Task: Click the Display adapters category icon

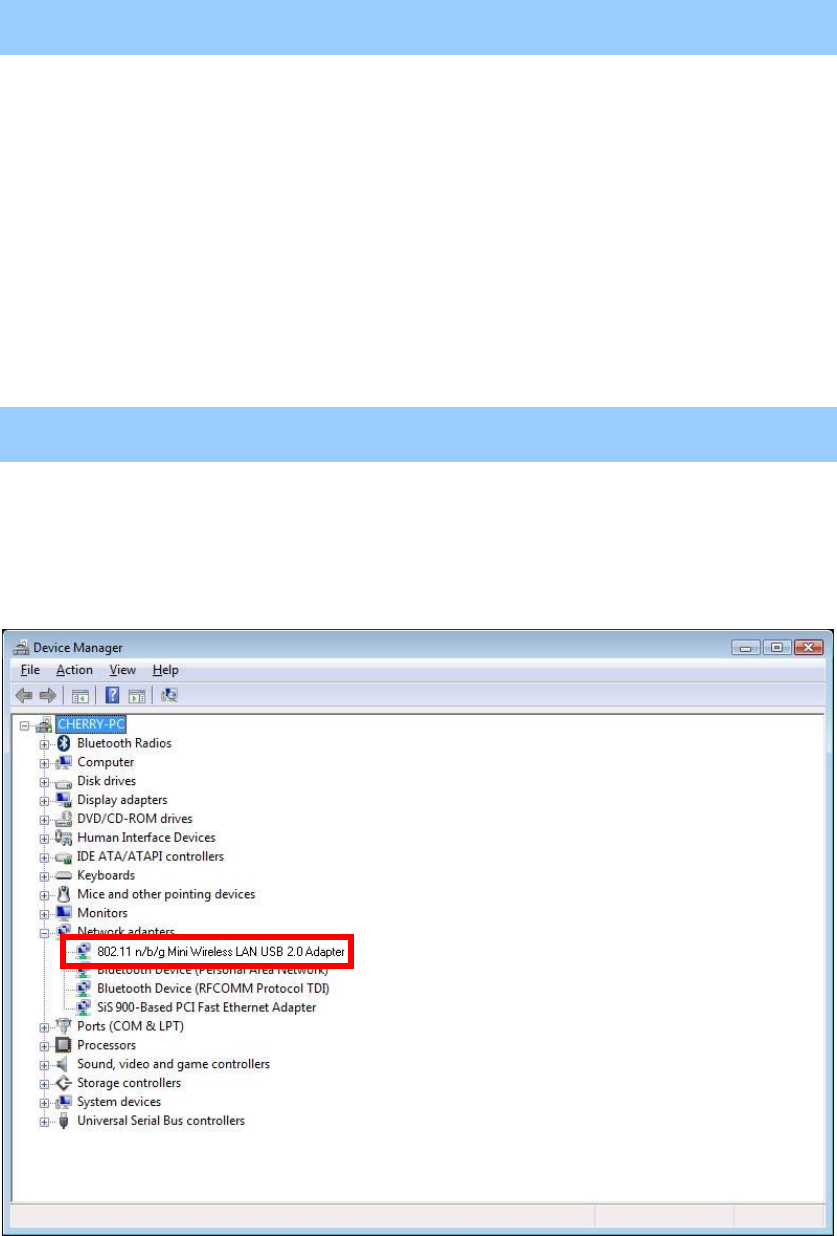Action: 64,800
